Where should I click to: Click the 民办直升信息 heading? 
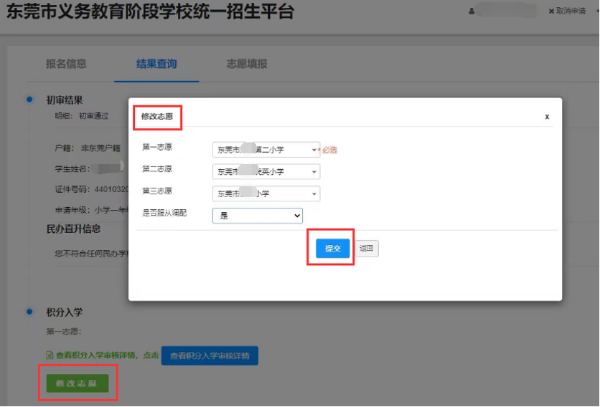pyautogui.click(x=73, y=229)
